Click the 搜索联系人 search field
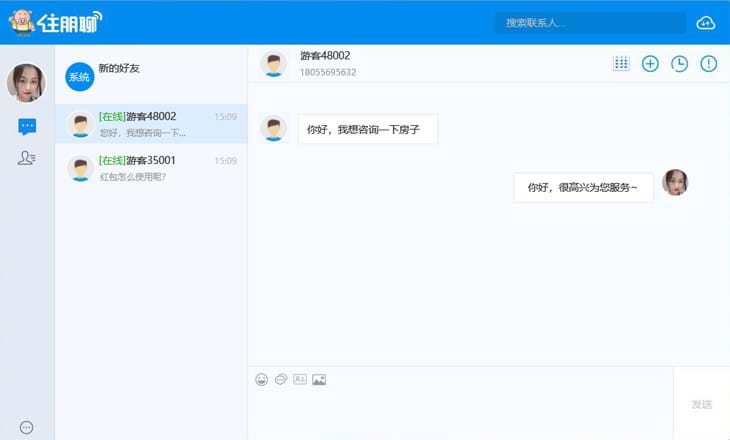Screen dimensions: 730x440 click(590, 23)
